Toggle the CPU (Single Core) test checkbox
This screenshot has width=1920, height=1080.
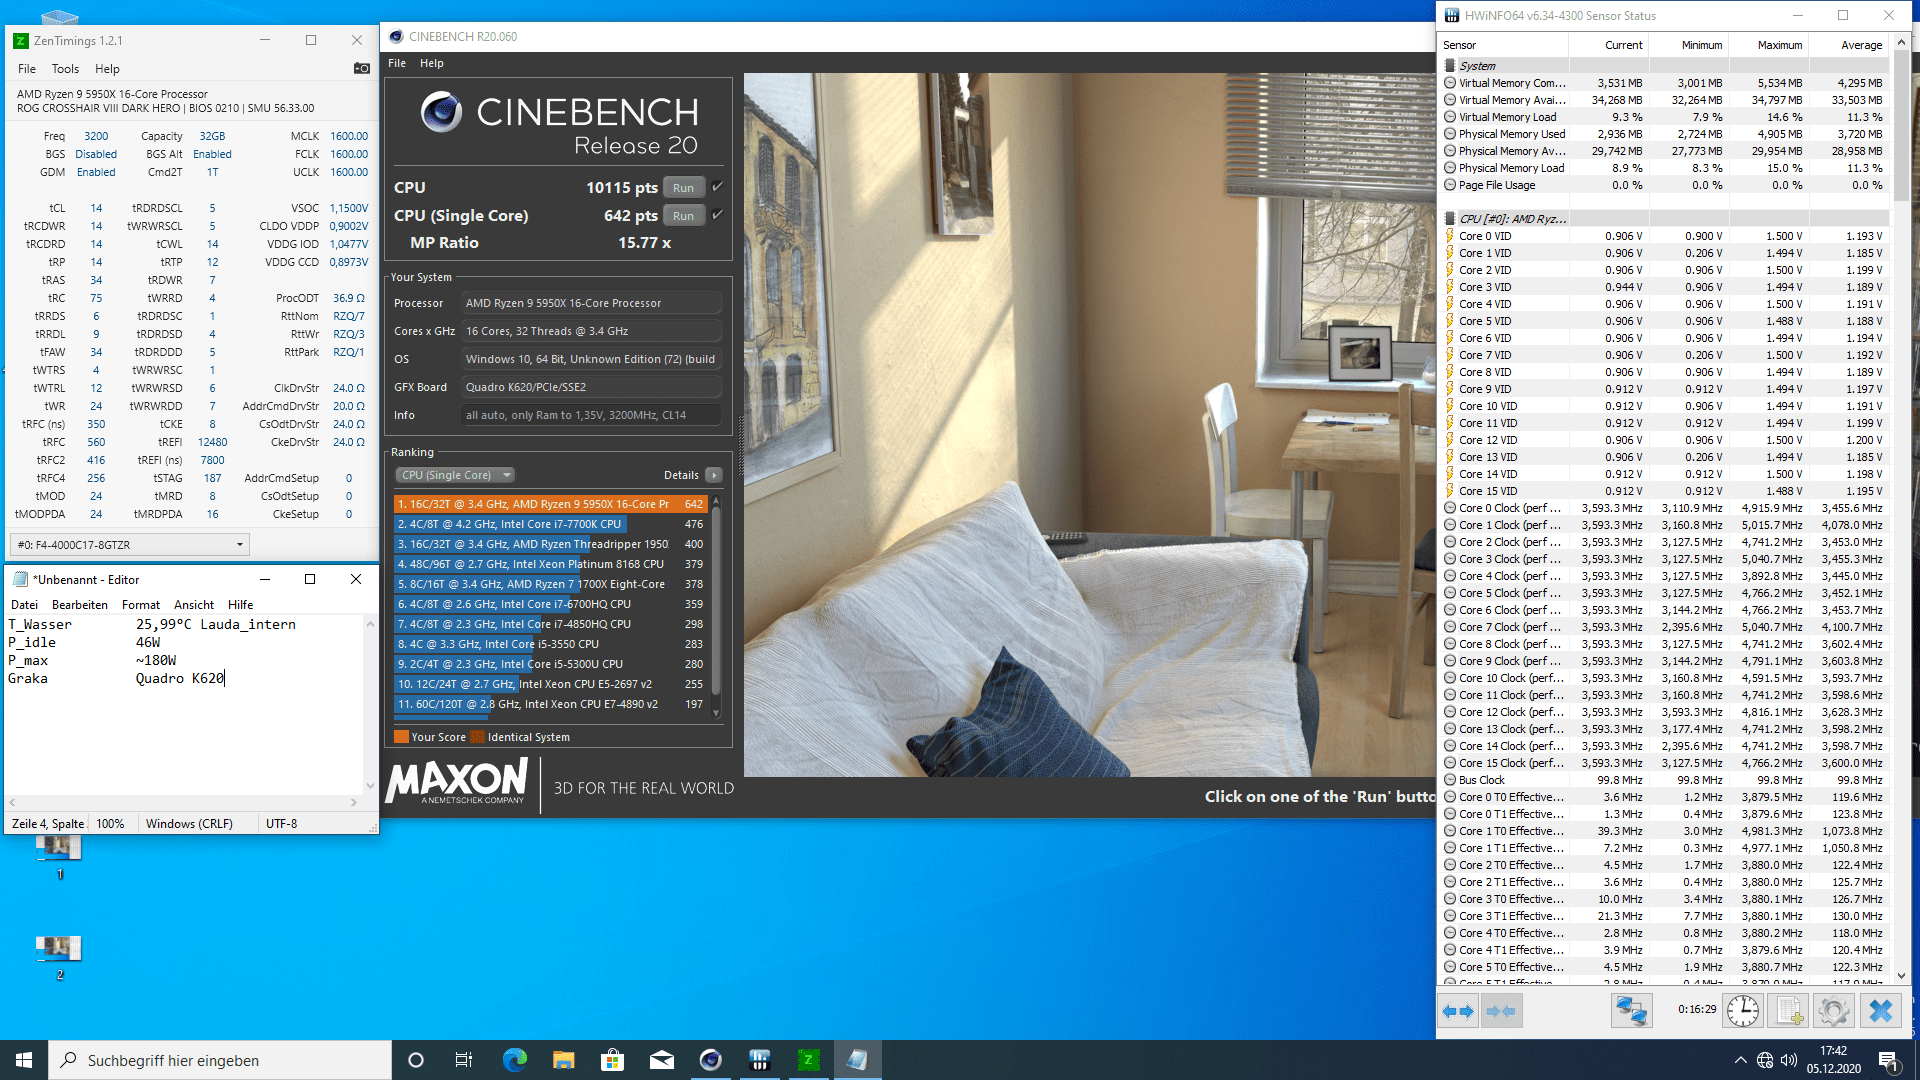pyautogui.click(x=717, y=215)
